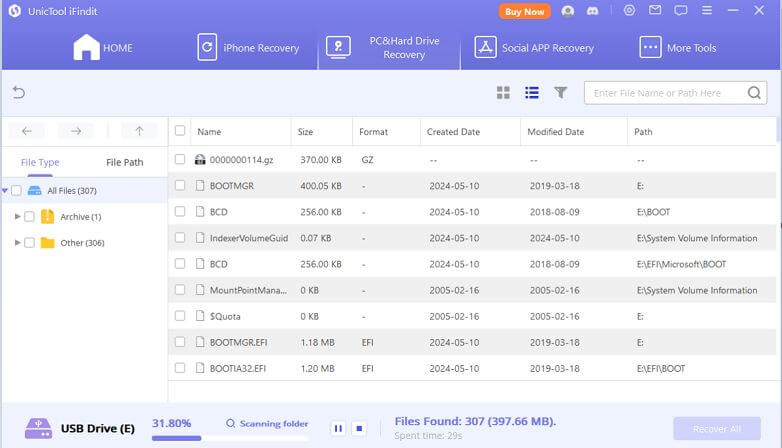Pause the scanning process

338,428
